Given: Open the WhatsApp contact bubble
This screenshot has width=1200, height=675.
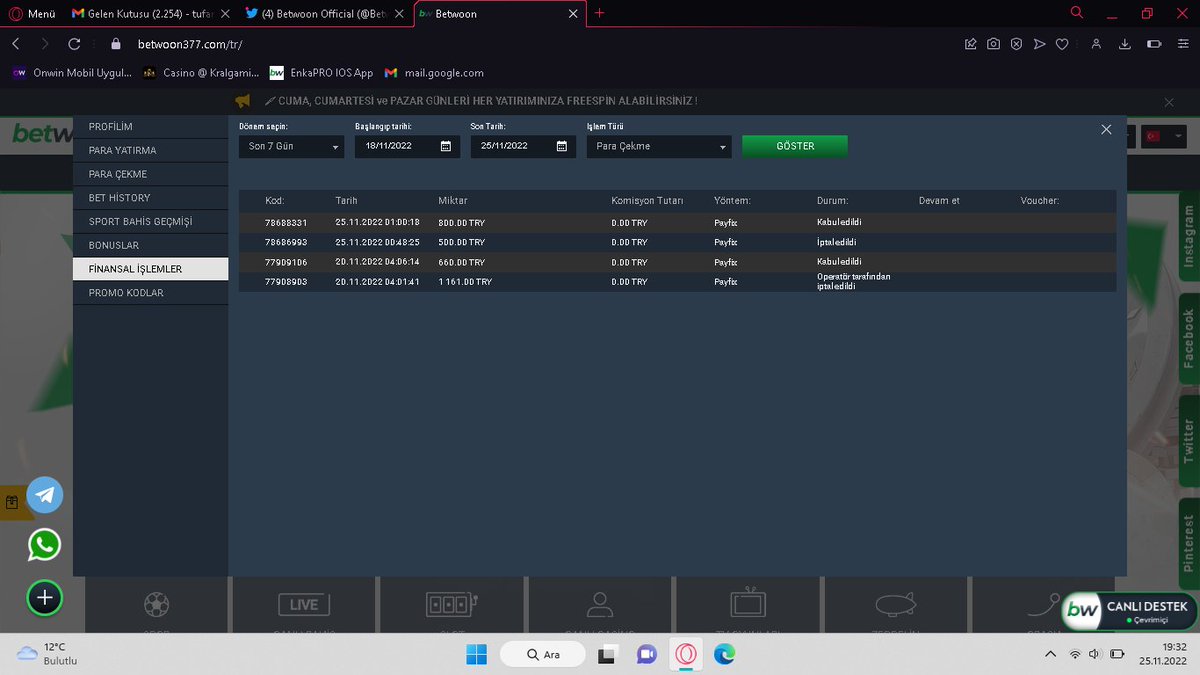Looking at the screenshot, I should tap(44, 545).
